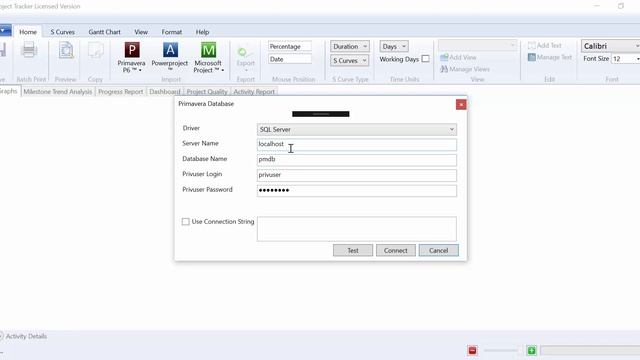Click the connection string text area
The image size is (640, 360).
tap(357, 229)
